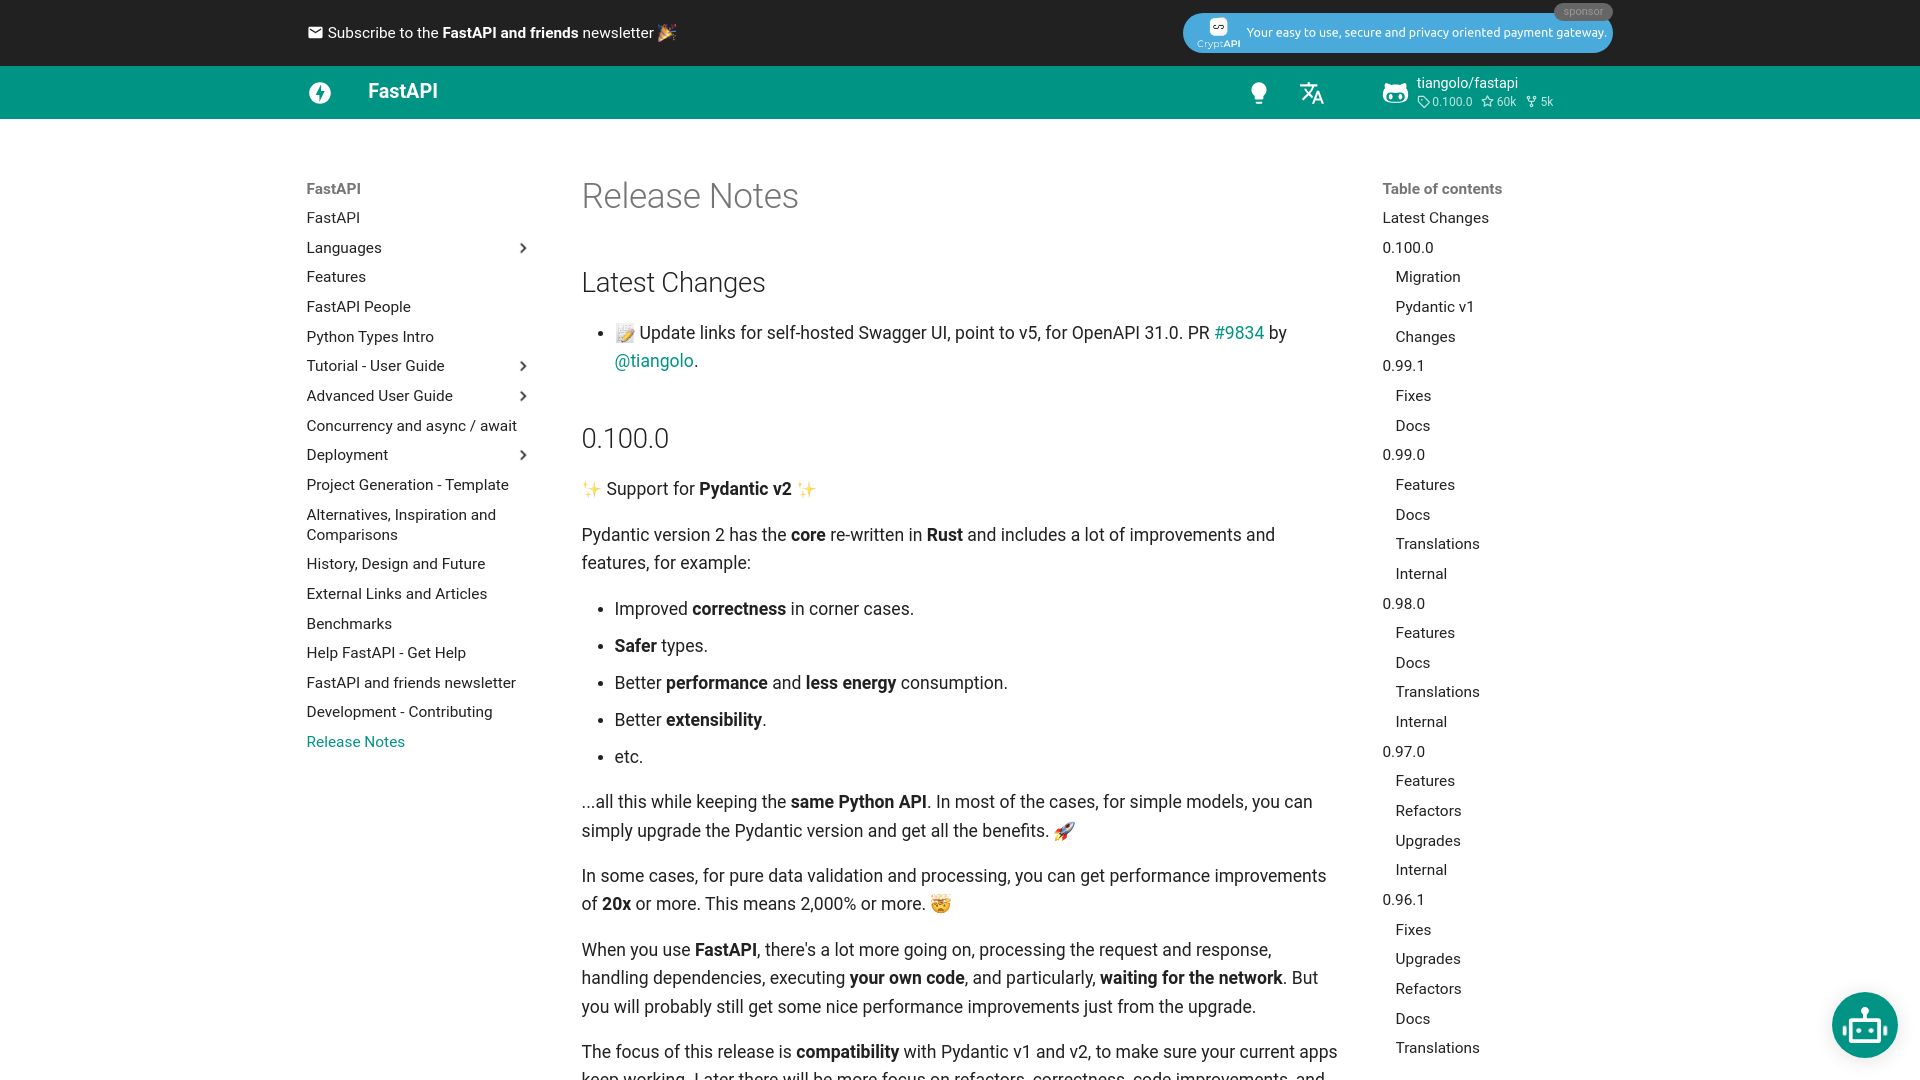Click the FastAPI lightning logo icon
Image resolution: width=1920 pixels, height=1080 pixels.
click(320, 92)
